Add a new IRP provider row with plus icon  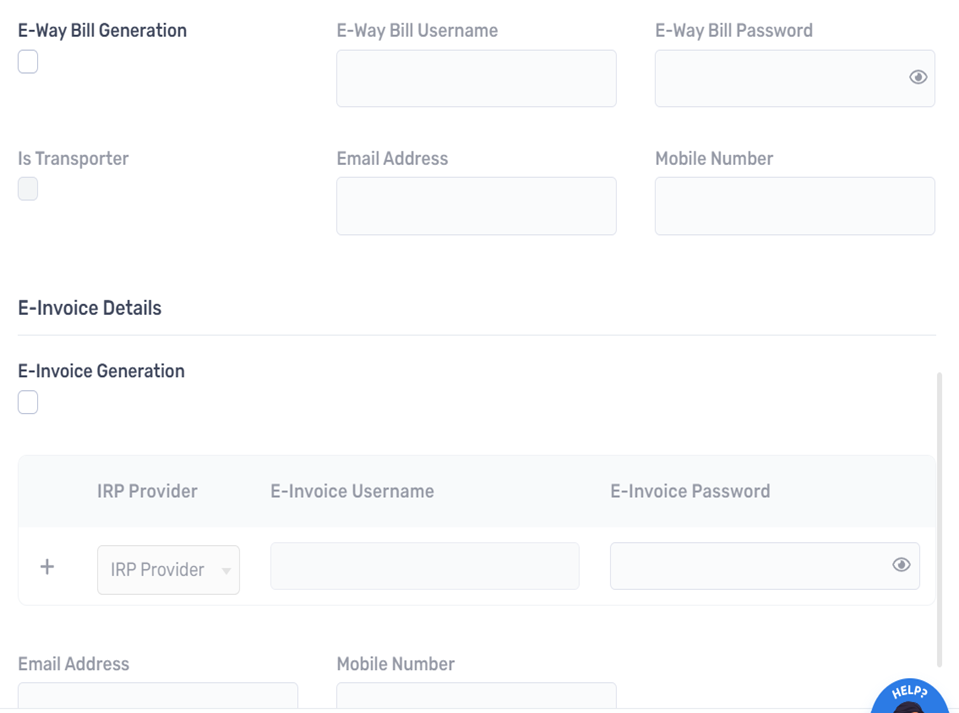47,567
